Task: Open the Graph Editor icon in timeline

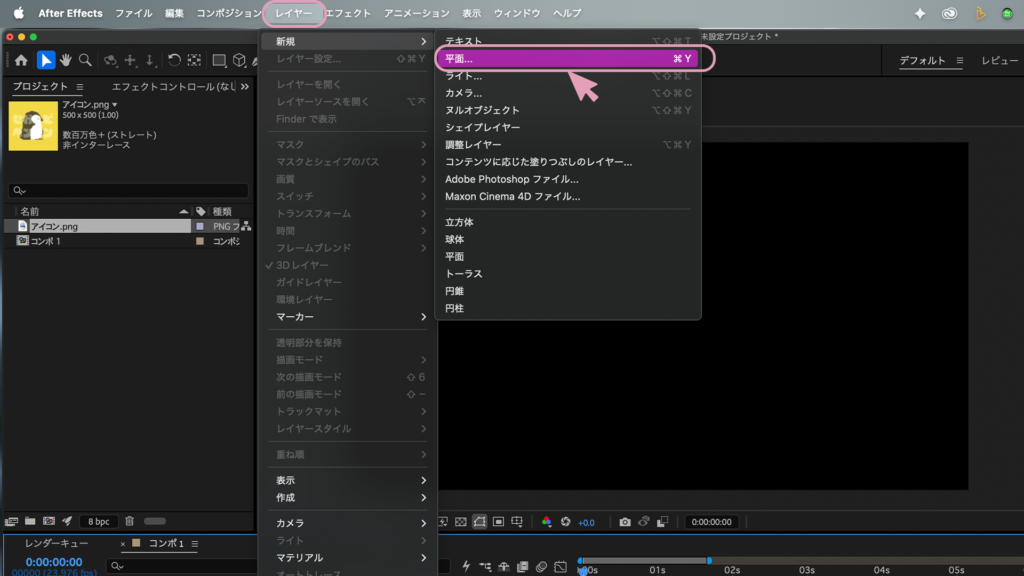Action: coord(560,566)
